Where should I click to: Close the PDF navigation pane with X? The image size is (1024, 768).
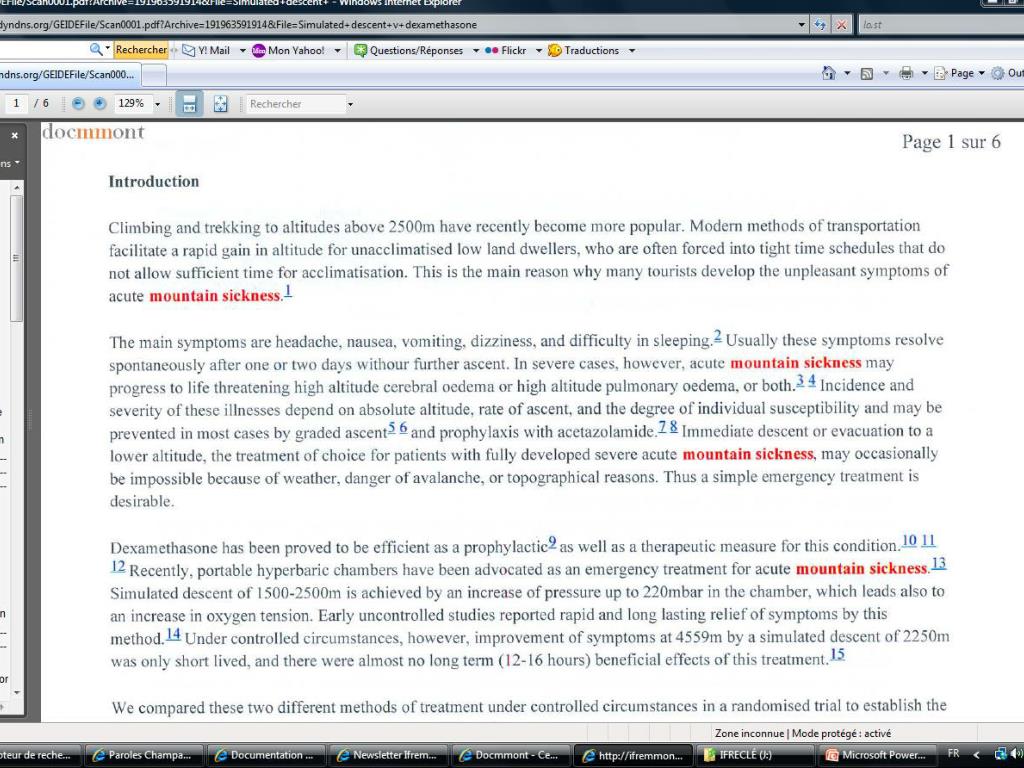tap(14, 136)
